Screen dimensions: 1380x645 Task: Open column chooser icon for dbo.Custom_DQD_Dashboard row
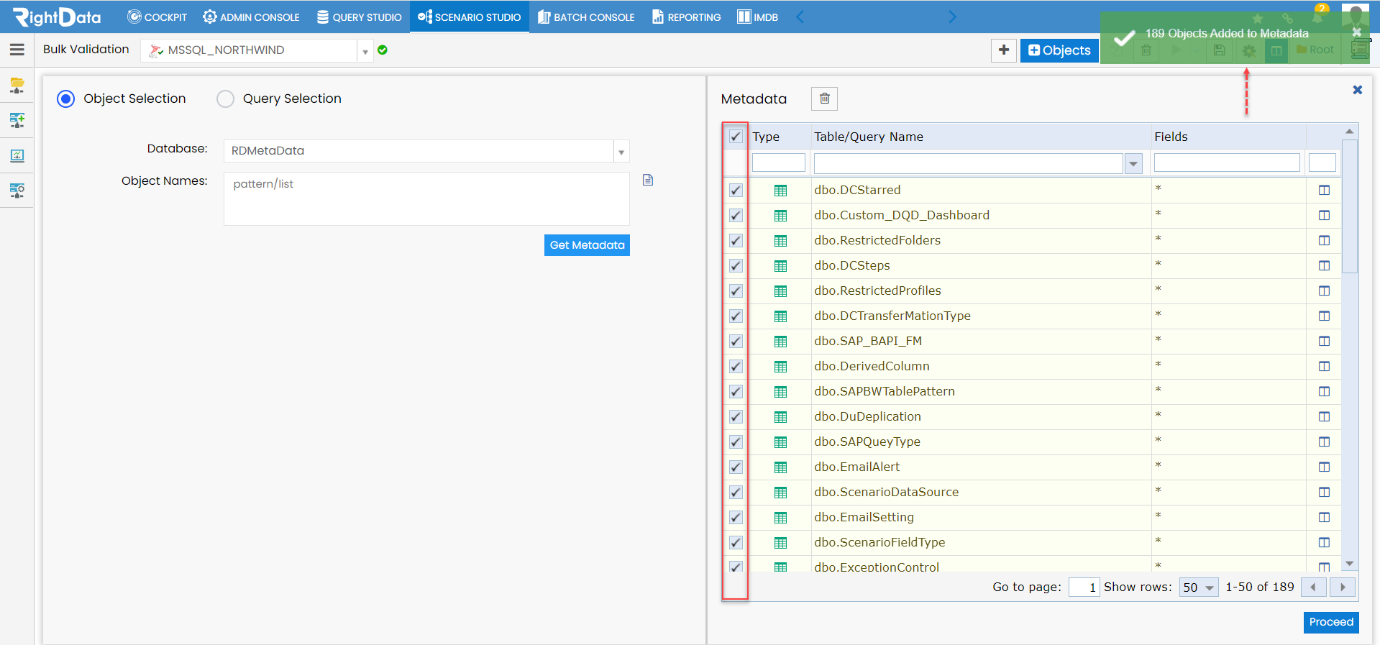[x=1324, y=215]
